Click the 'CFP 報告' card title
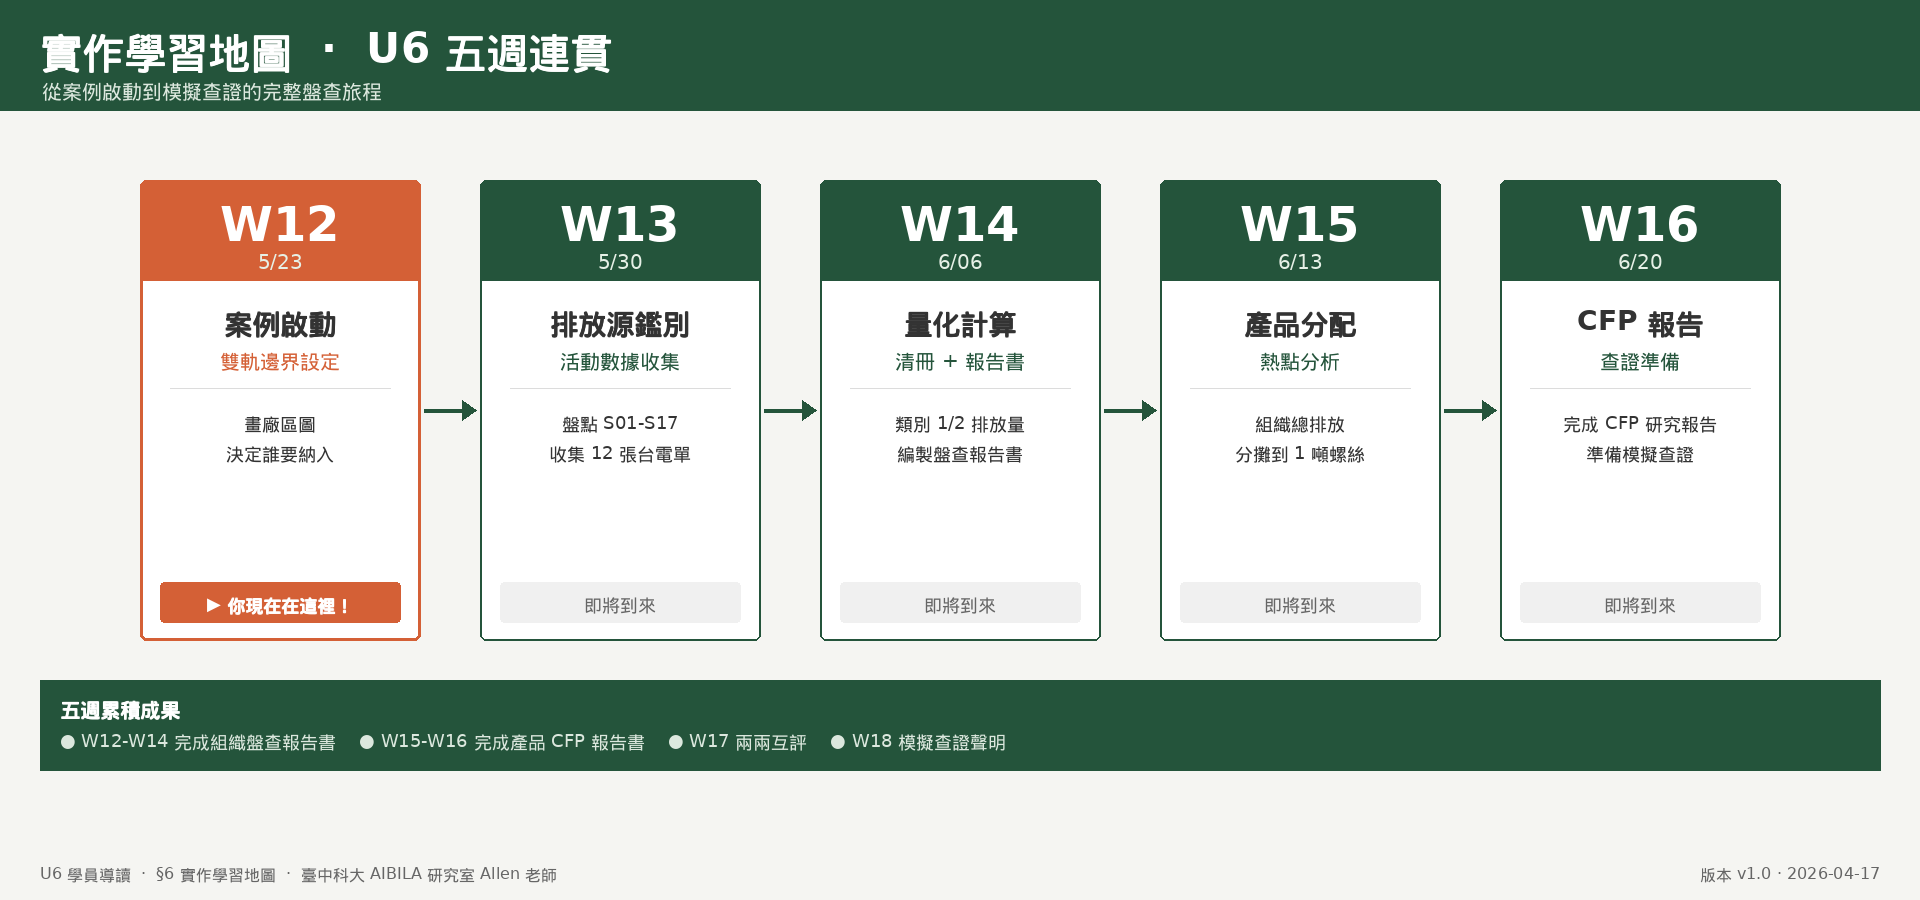The width and height of the screenshot is (1920, 900). coord(1640,323)
